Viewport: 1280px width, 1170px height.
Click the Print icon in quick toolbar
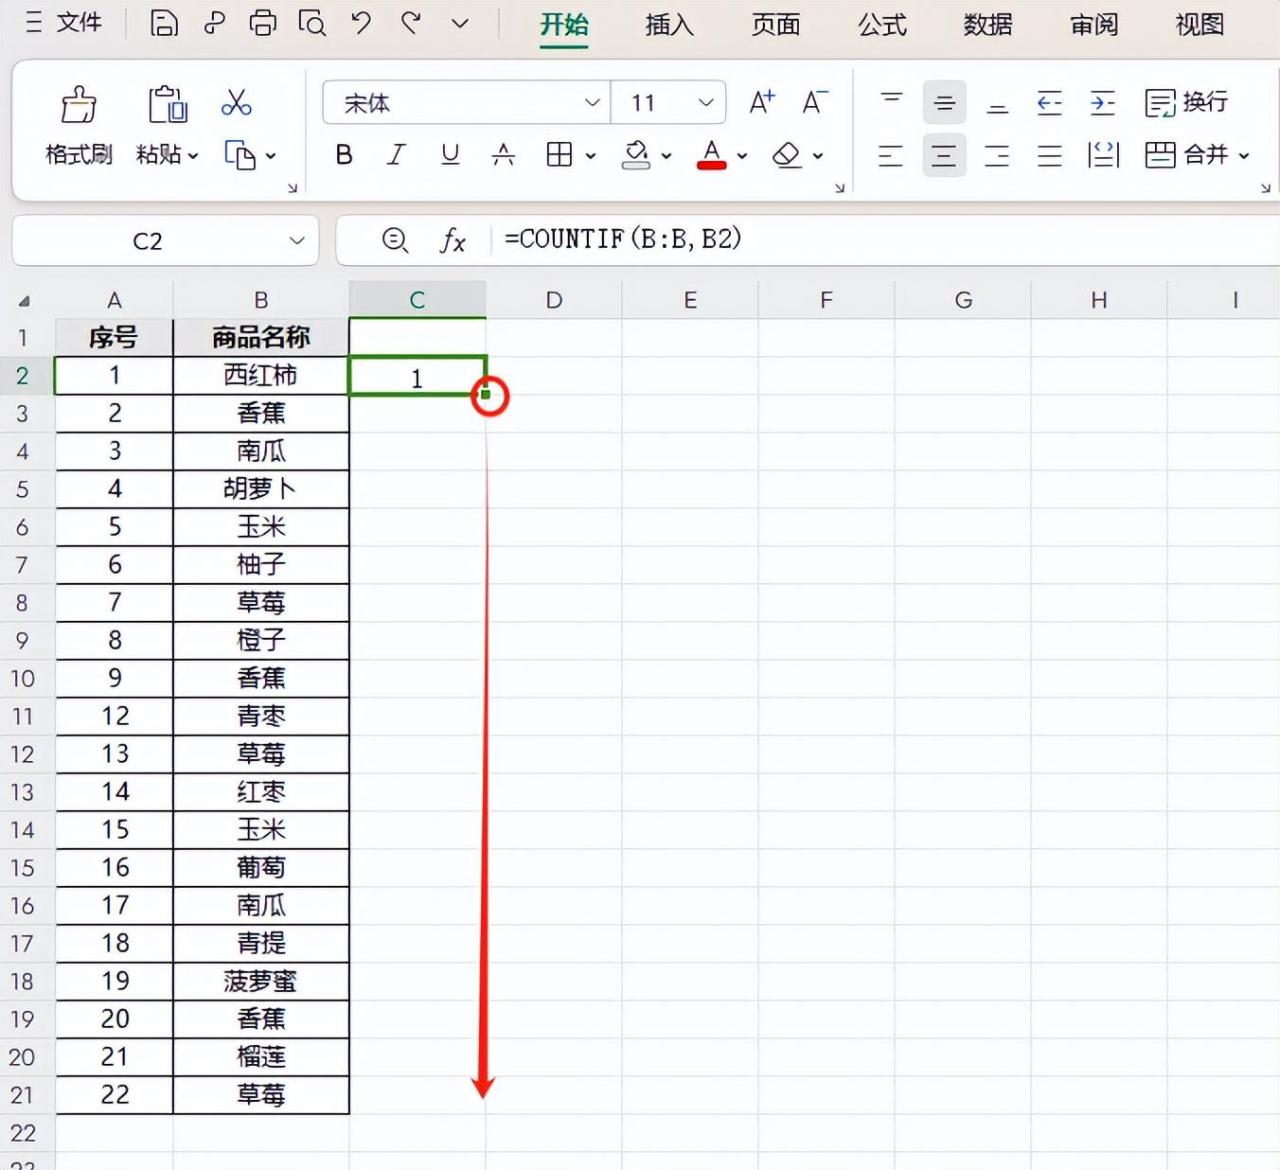click(x=263, y=23)
